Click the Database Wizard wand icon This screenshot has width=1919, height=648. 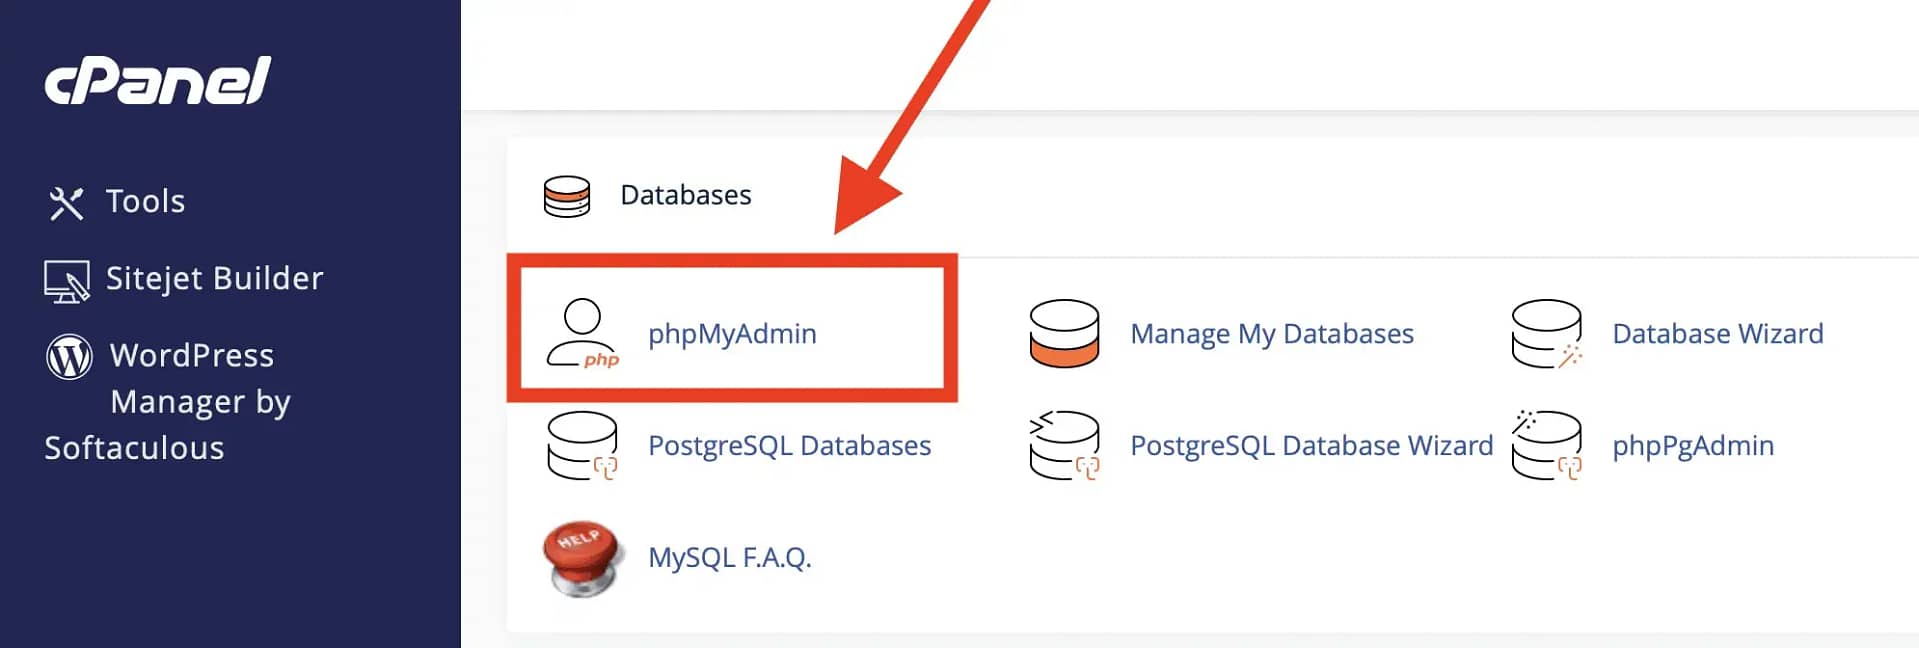1547,334
